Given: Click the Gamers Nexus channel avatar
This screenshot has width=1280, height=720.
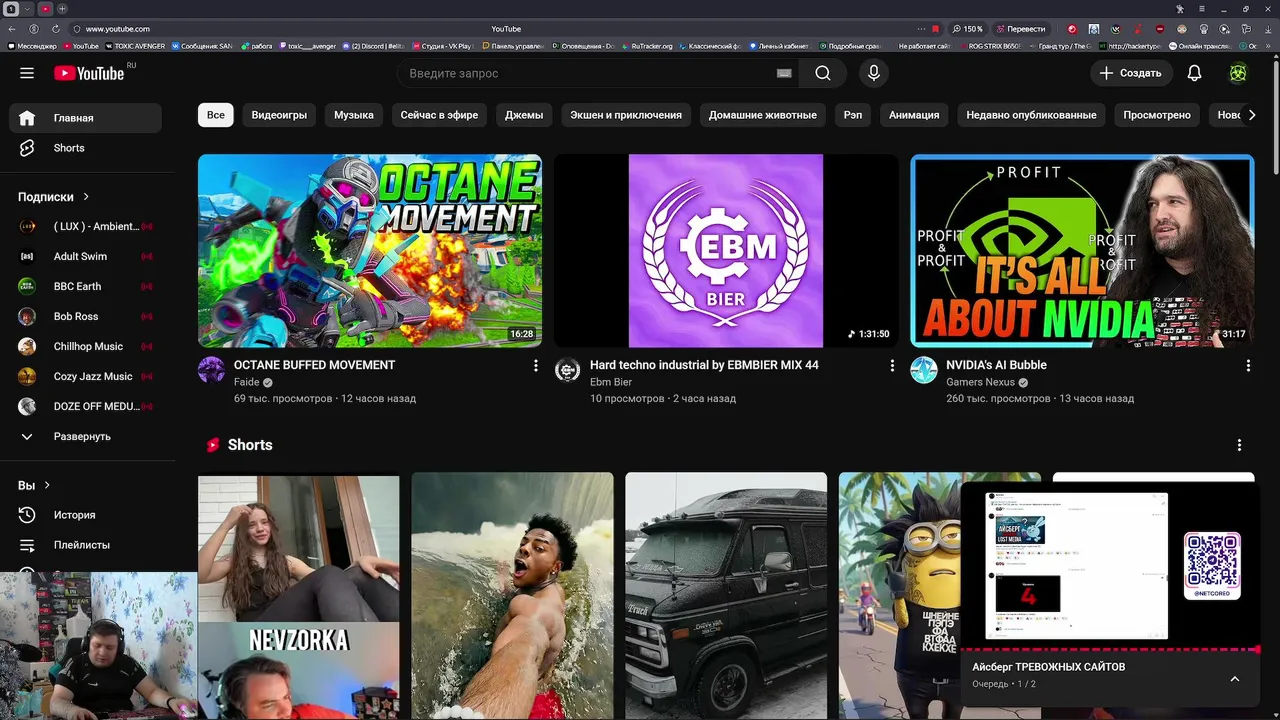Looking at the screenshot, I should [924, 370].
